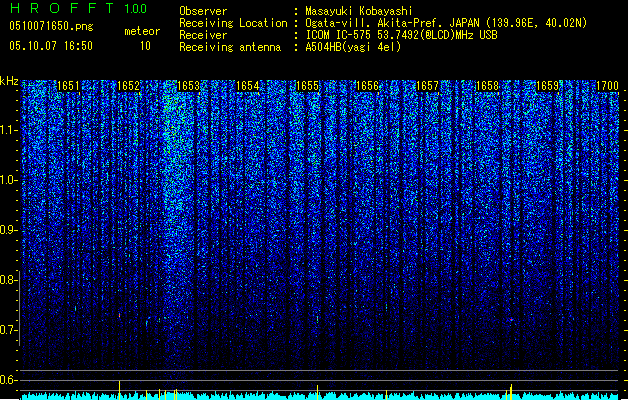
Task: Click the yellow detection spike below 1655
Action: (317, 392)
